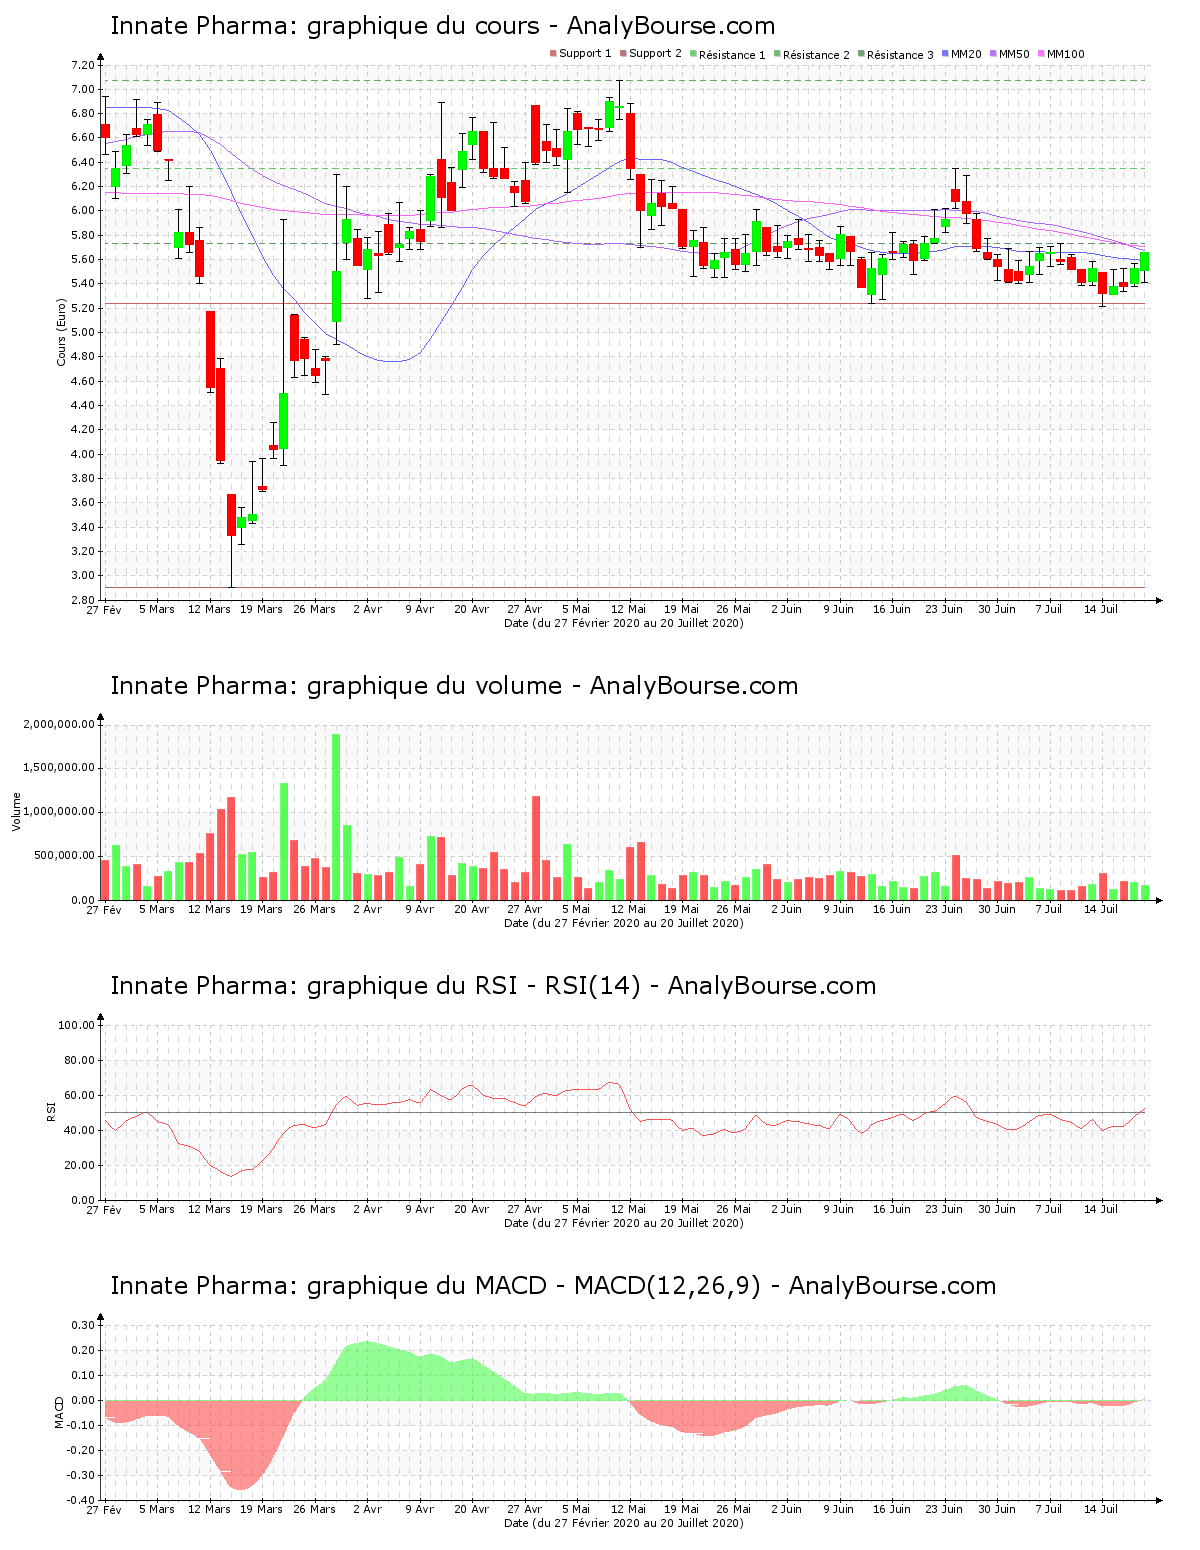The width and height of the screenshot is (1200, 1550).
Task: Click the 2,000,000.00 volume axis value
Action: 59,724
